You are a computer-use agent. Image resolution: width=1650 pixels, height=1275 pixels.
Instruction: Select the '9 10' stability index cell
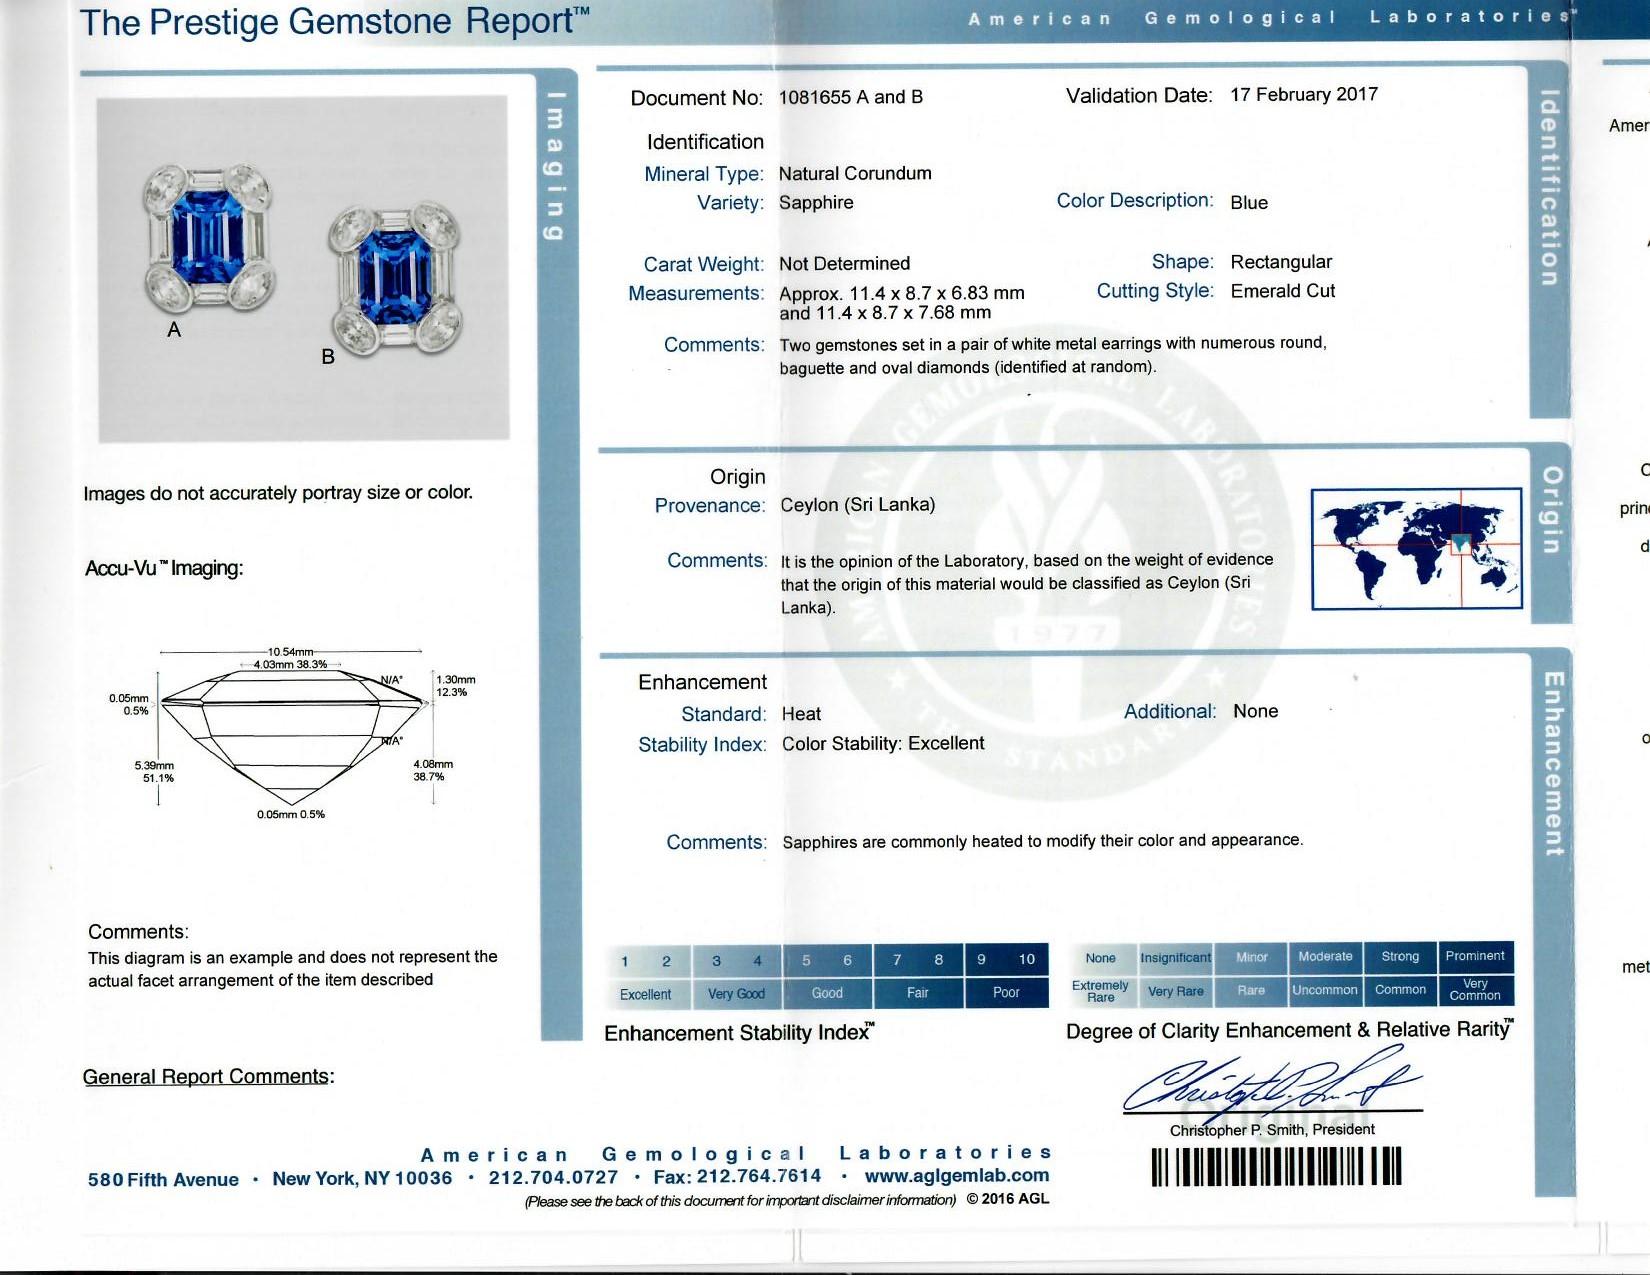1006,959
